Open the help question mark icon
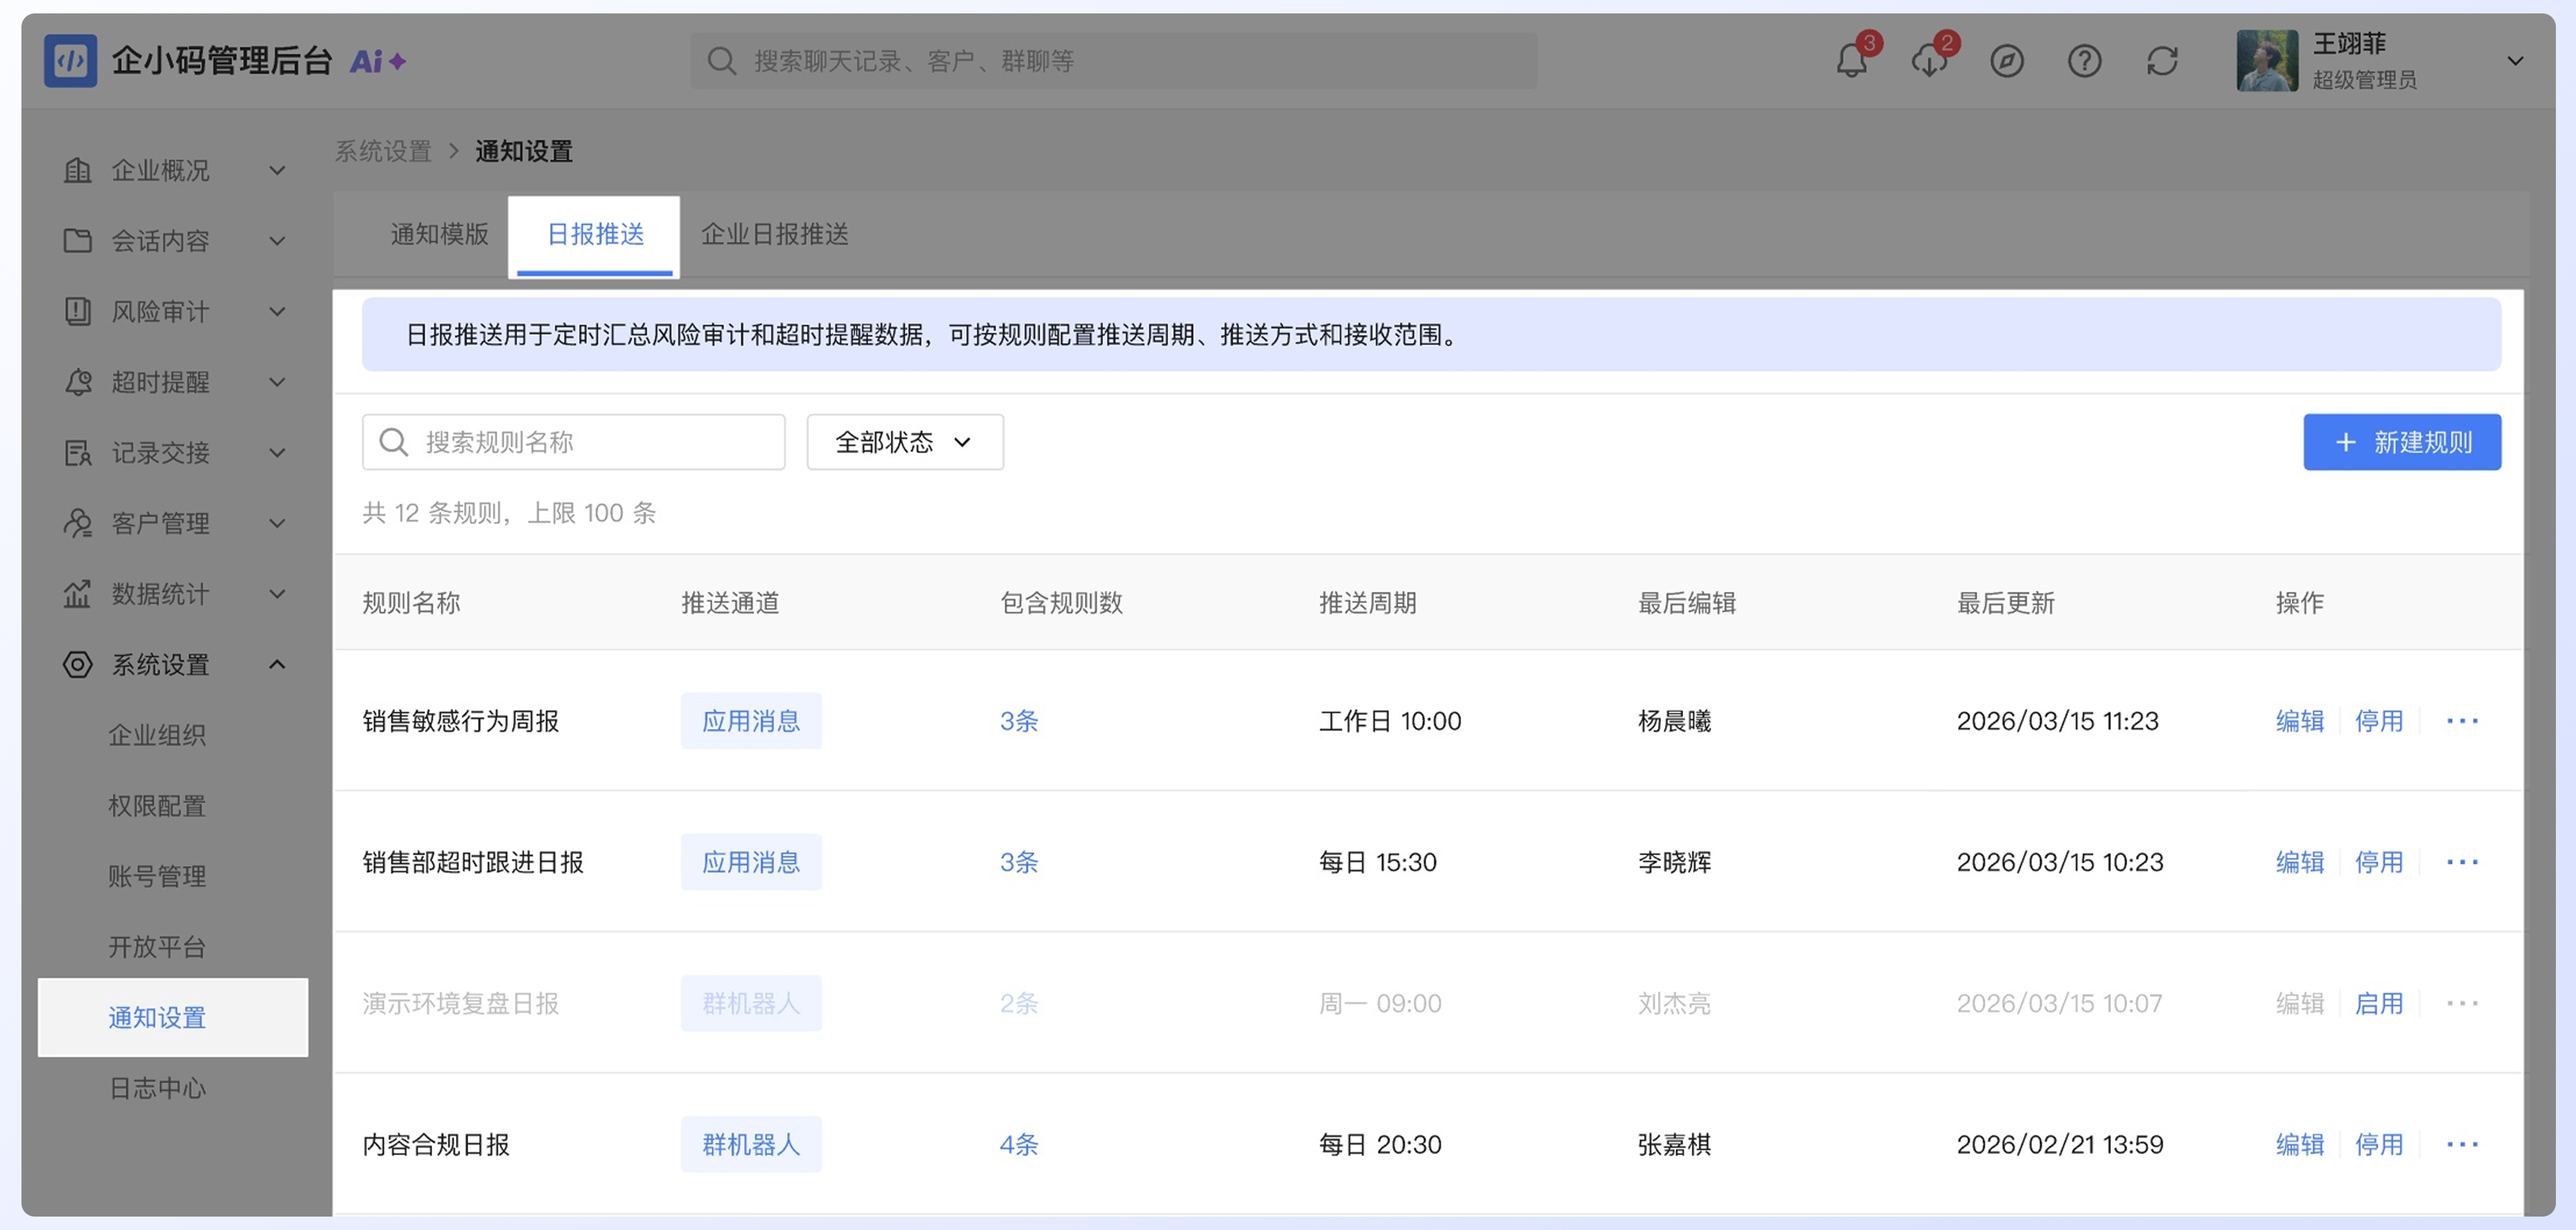Image resolution: width=2576 pixels, height=1230 pixels. click(x=2084, y=61)
